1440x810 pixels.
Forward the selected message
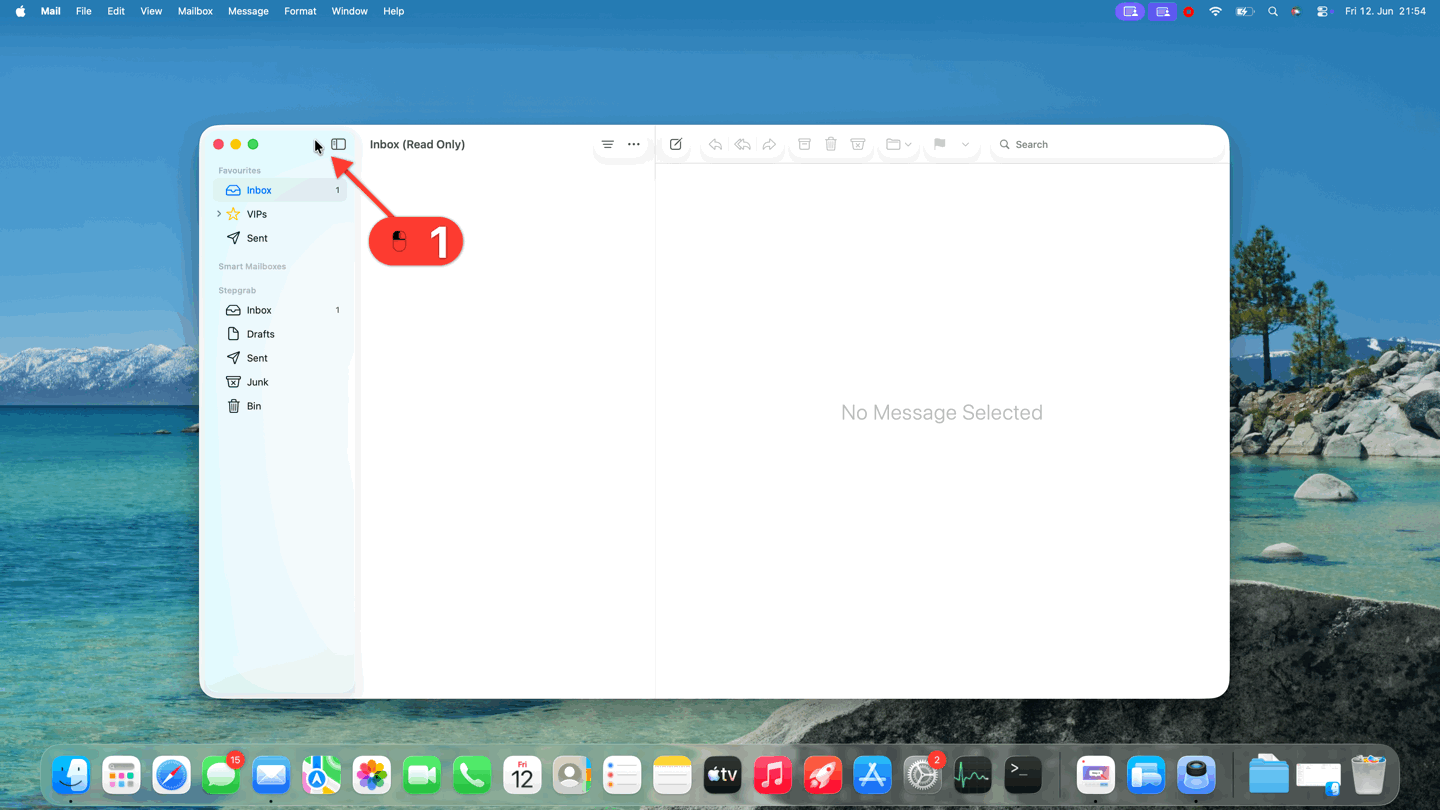point(769,144)
